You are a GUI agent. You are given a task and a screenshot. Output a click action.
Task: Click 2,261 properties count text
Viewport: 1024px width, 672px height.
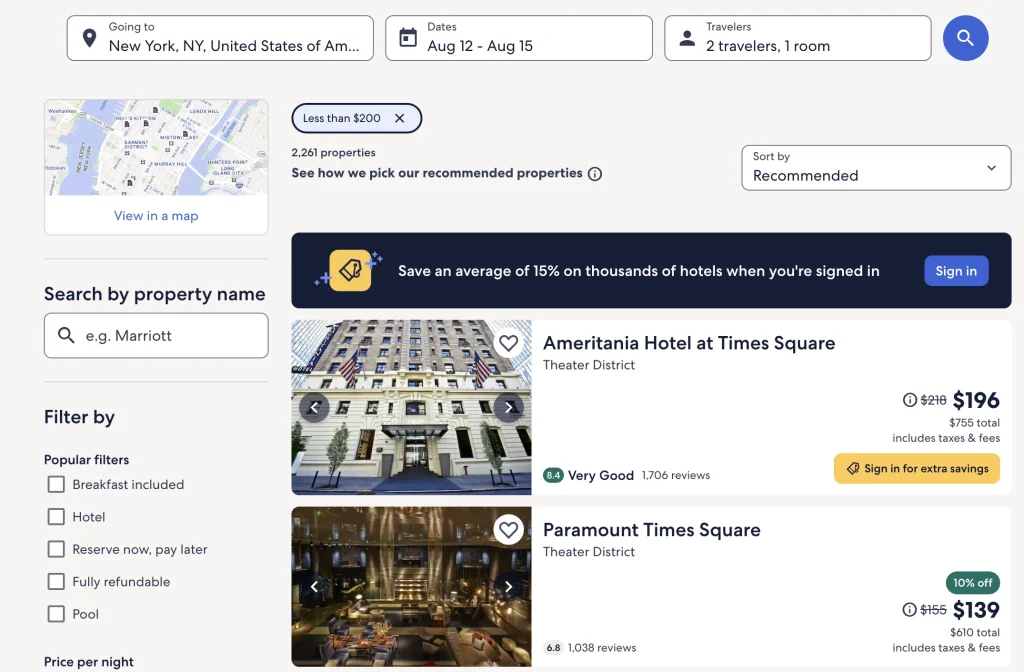[x=333, y=153]
